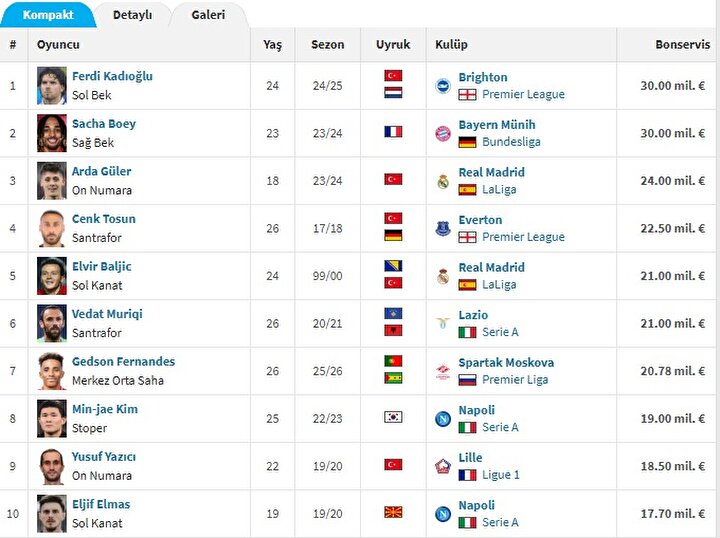Viewport: 720px width, 538px height.
Task: Click the North Macedonia flag for Eljif Elmas
Action: (x=393, y=512)
